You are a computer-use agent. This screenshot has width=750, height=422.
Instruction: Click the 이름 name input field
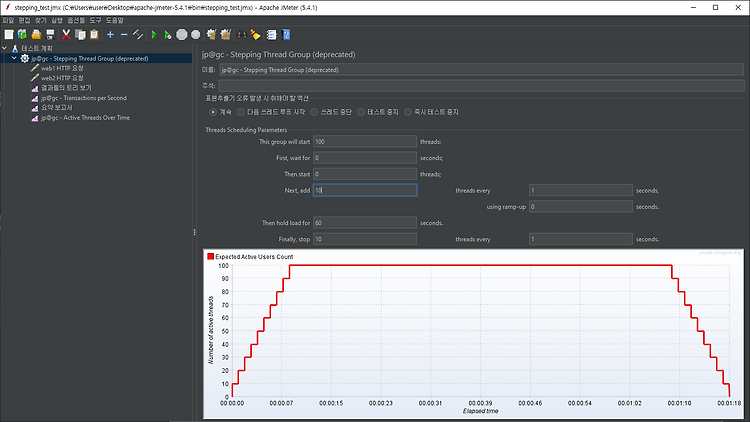(x=481, y=70)
